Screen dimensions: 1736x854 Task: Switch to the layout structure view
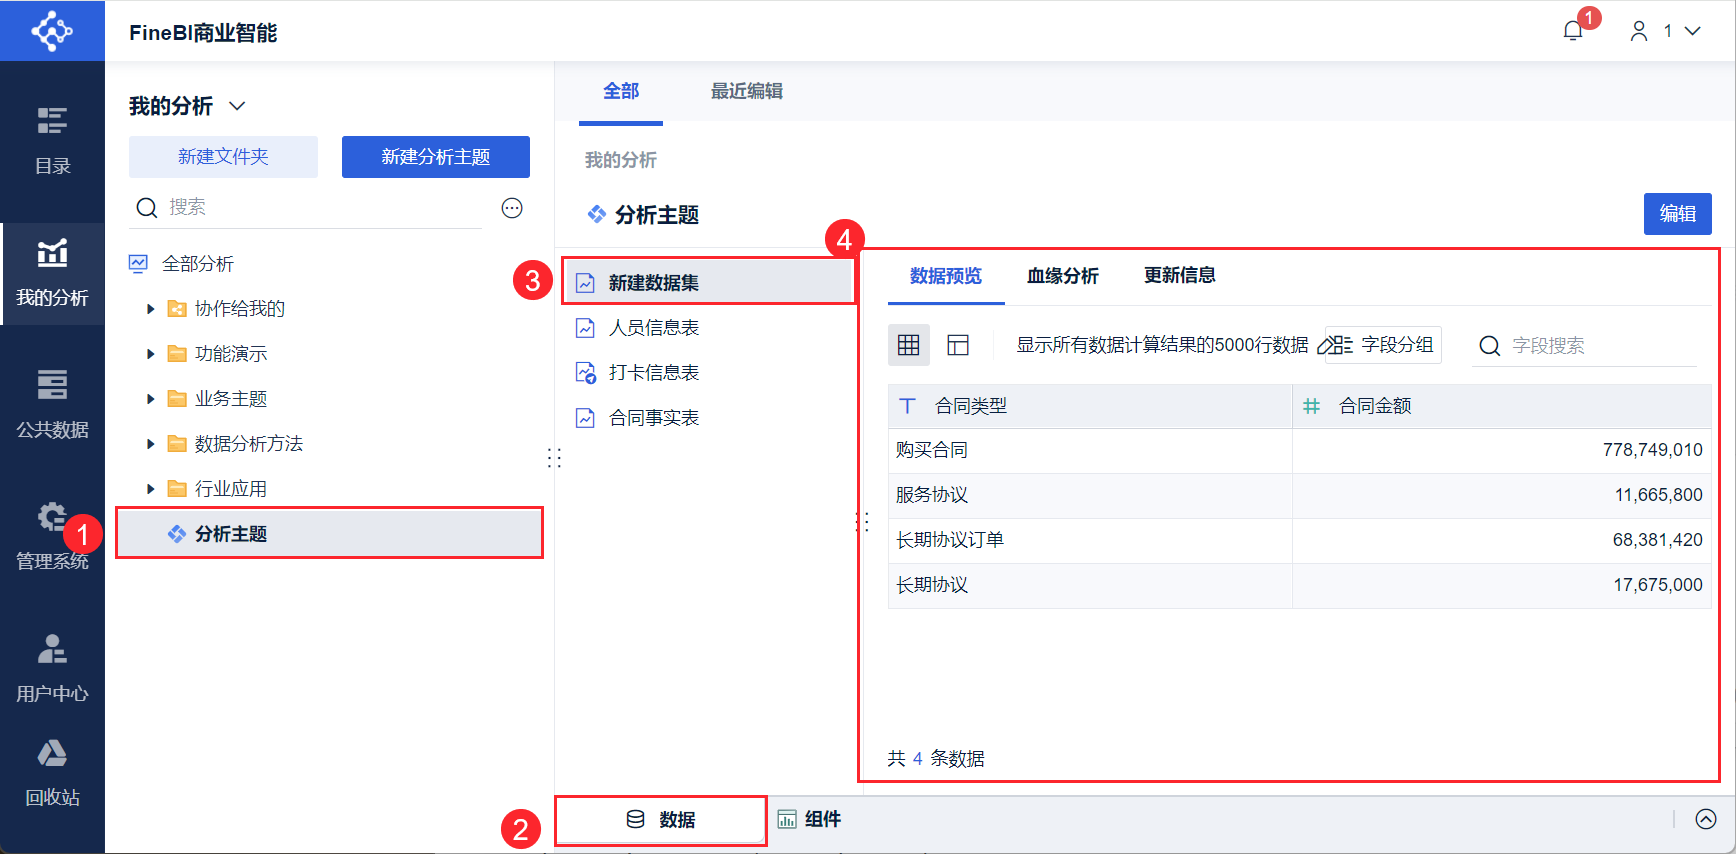(x=958, y=345)
